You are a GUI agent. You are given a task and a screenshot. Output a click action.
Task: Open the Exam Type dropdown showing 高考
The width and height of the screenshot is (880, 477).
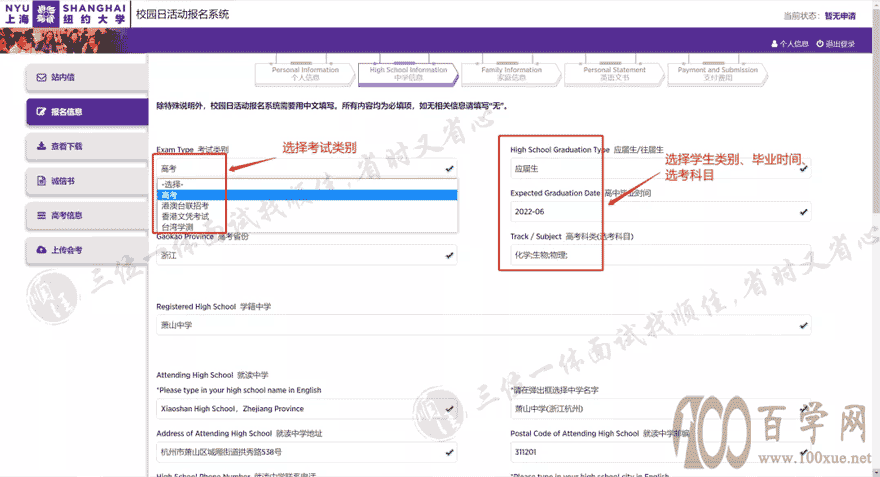point(306,168)
